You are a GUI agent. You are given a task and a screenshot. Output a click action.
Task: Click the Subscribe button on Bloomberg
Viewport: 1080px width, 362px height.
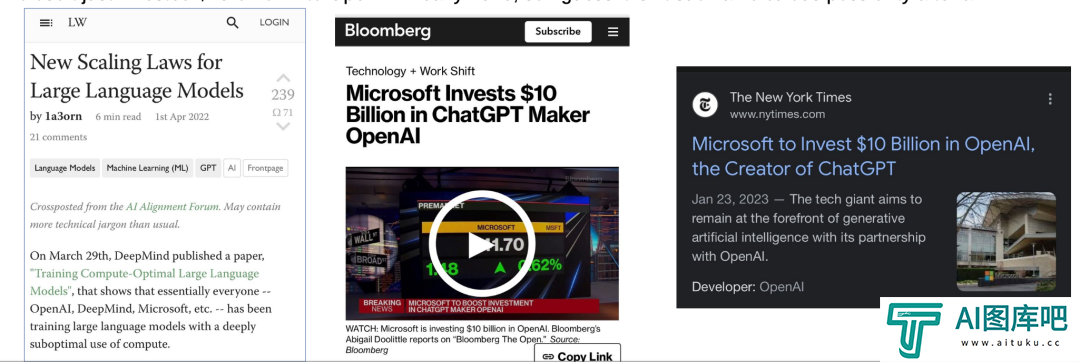pos(558,32)
